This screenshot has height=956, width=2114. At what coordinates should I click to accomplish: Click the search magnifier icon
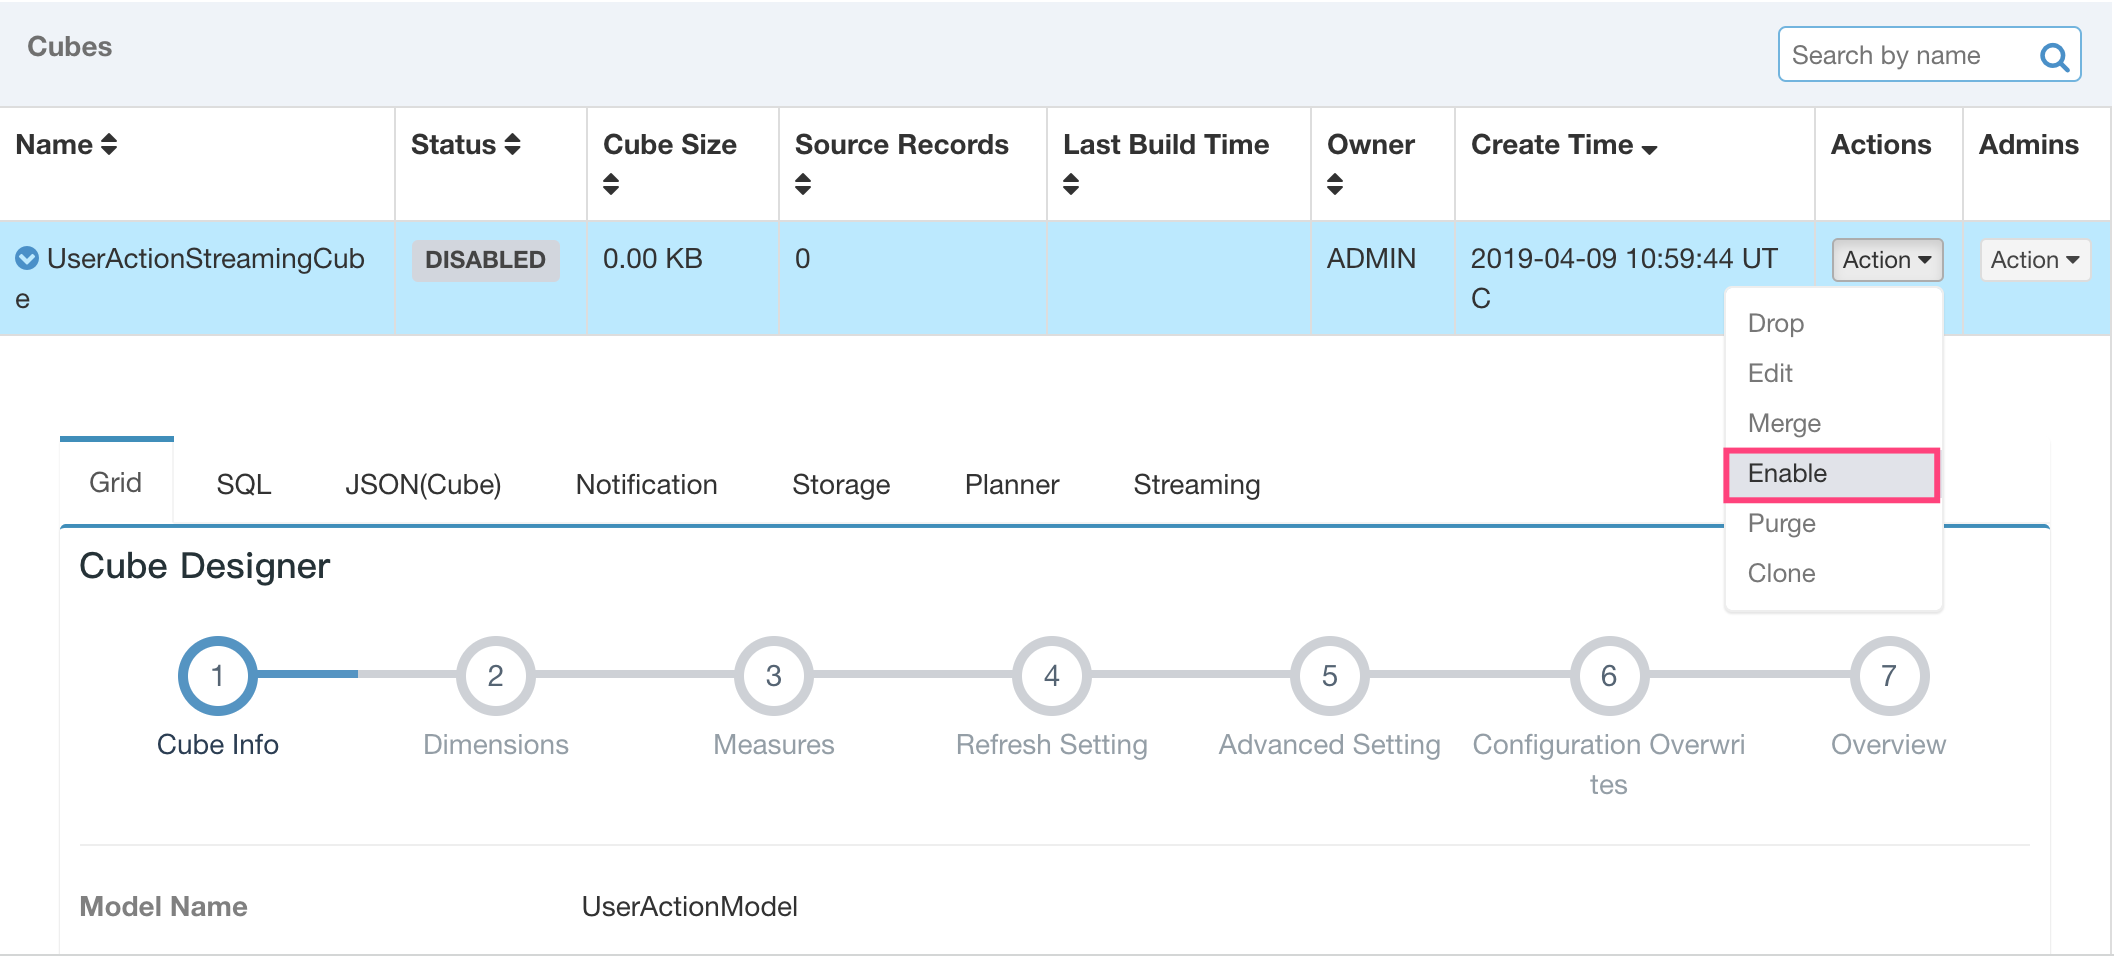2053,57
